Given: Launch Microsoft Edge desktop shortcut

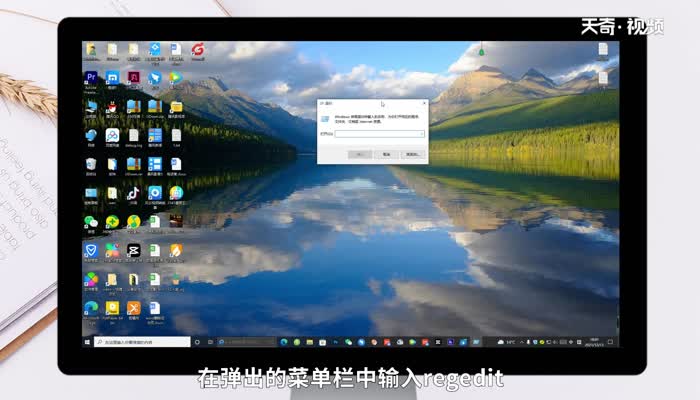Looking at the screenshot, I should tap(91, 308).
